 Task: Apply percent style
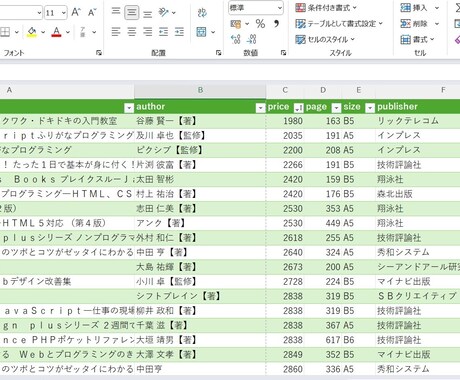point(260,24)
